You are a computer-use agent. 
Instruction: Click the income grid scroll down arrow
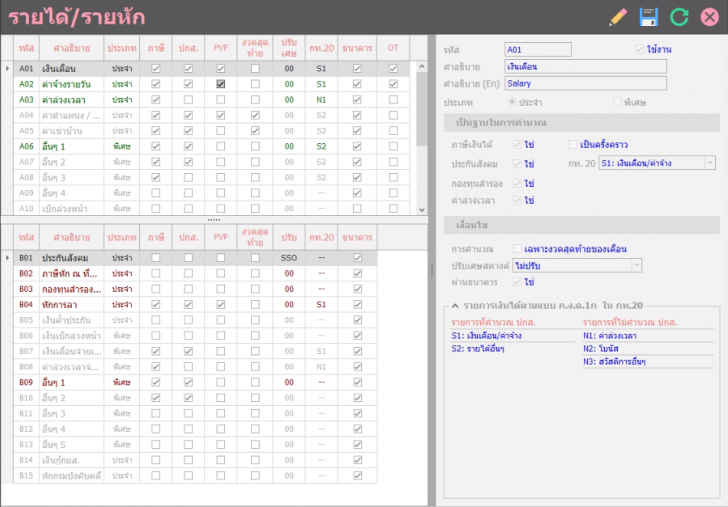pos(422,209)
